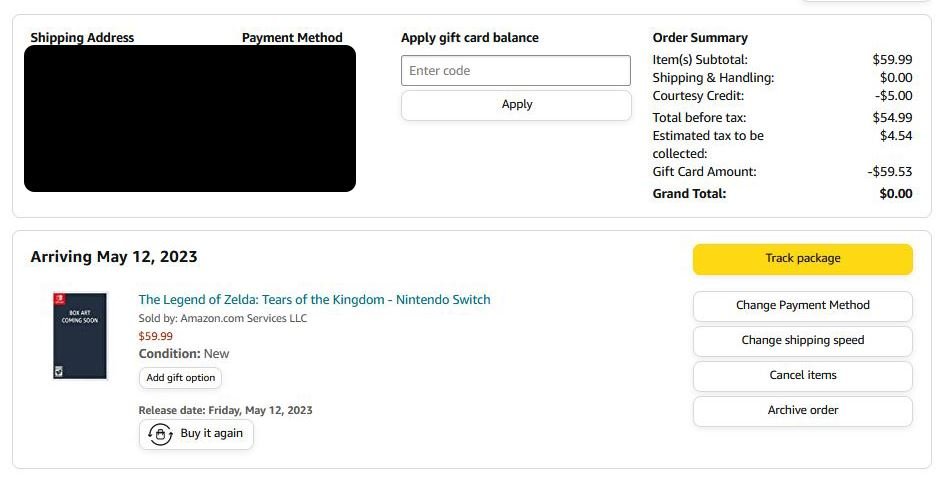Select Cancel items for this order
This screenshot has width=949, height=487.
(802, 376)
